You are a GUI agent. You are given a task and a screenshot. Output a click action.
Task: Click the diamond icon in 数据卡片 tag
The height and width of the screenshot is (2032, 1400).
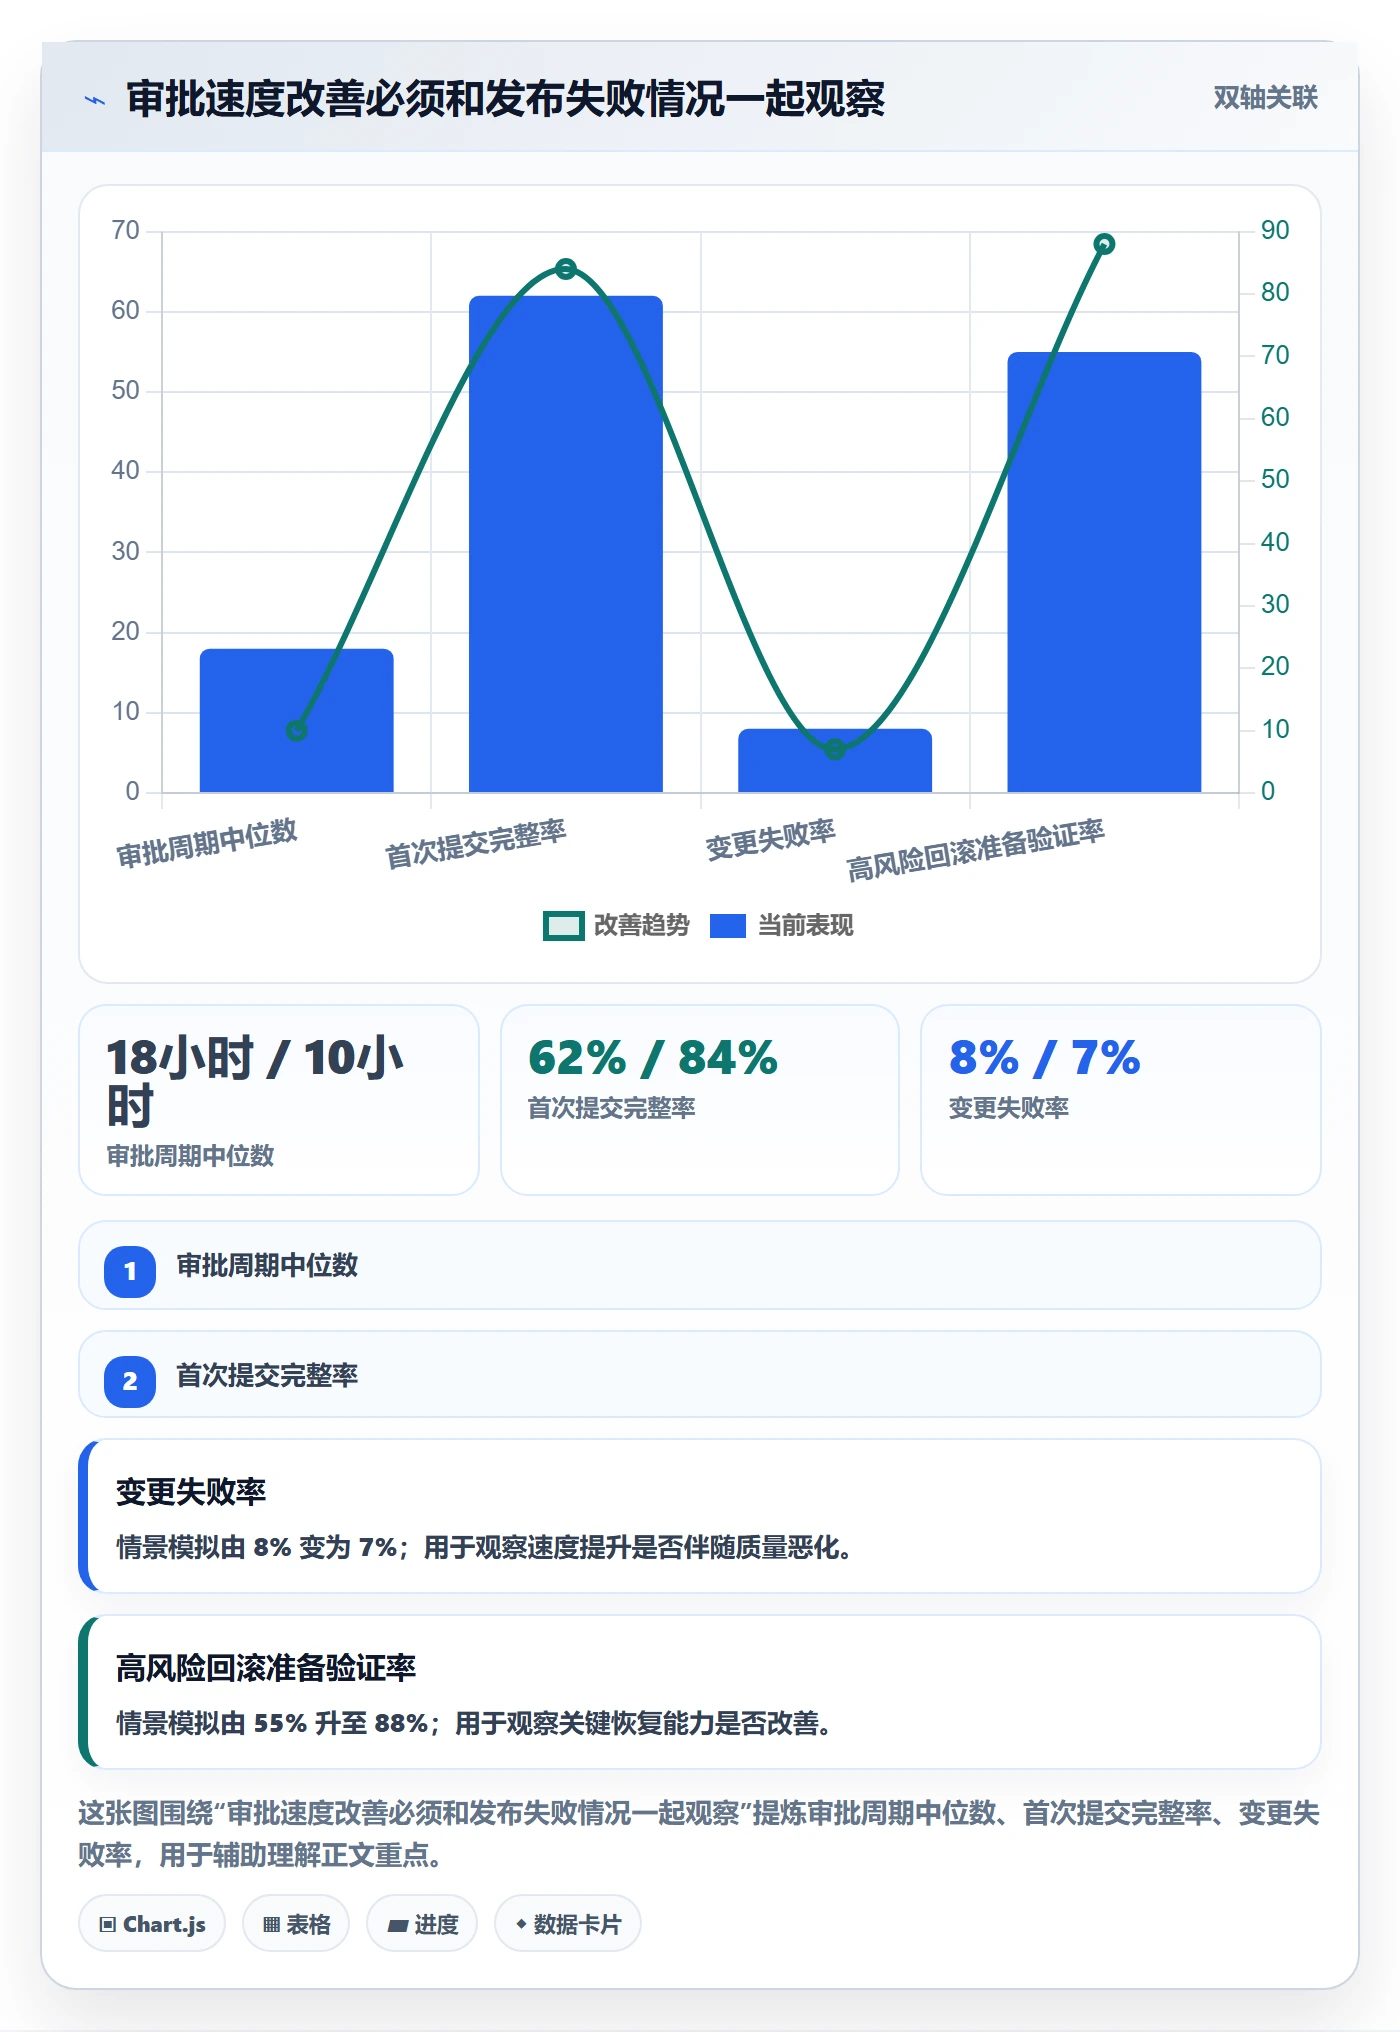(x=521, y=1924)
